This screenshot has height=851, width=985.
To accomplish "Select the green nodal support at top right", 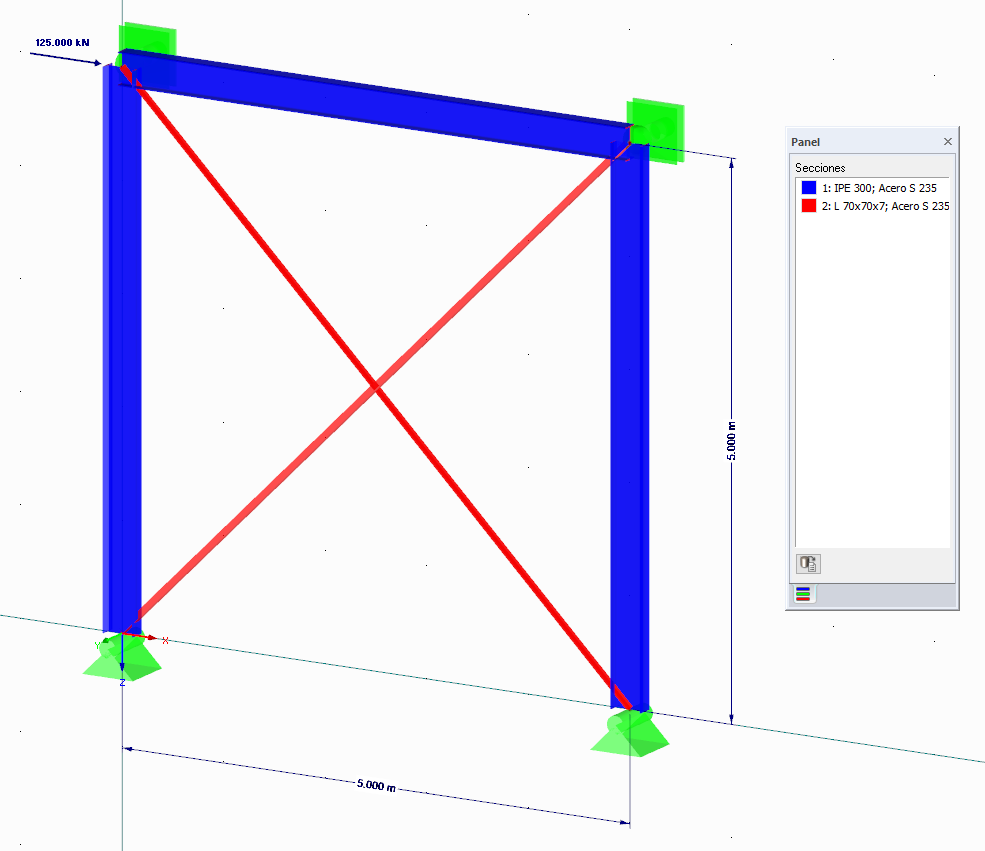I will [656, 130].
